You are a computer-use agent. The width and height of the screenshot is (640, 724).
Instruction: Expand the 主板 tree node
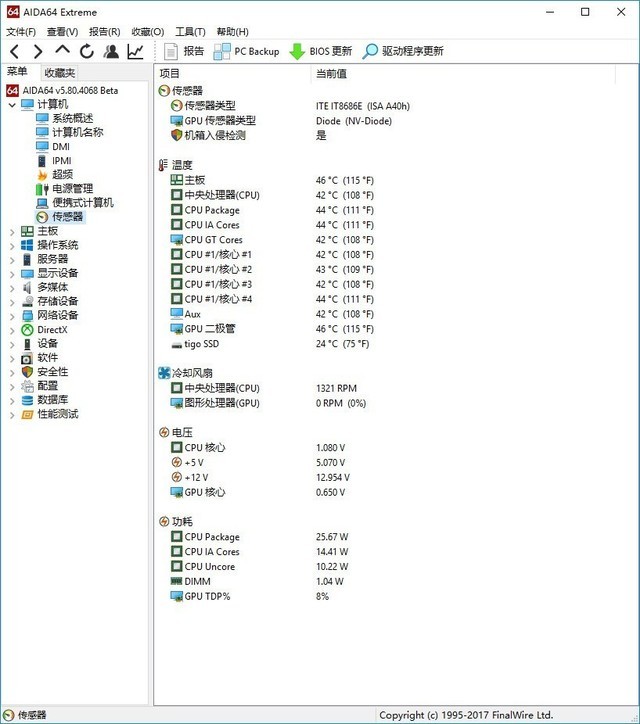click(12, 232)
